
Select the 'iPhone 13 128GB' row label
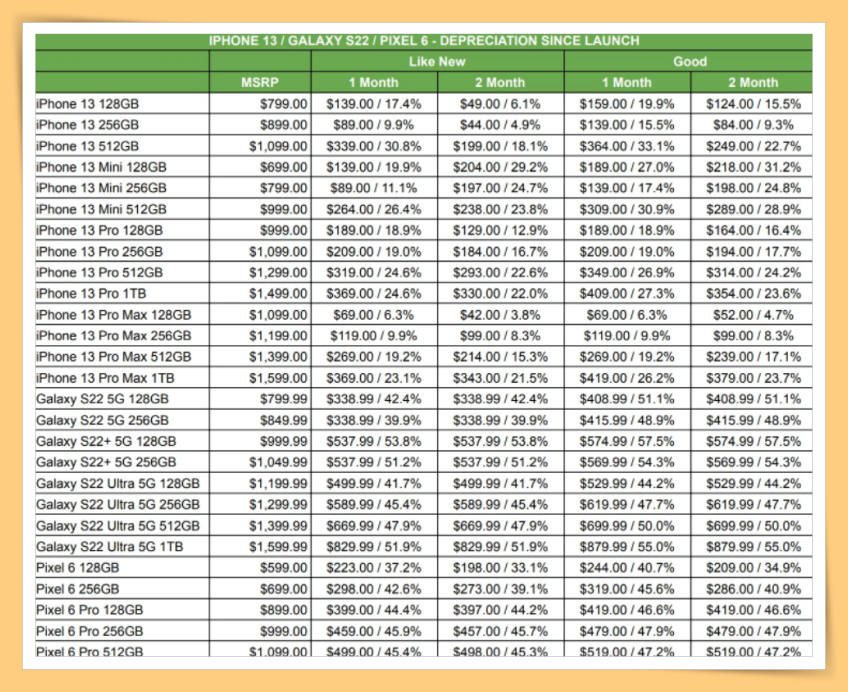(x=88, y=104)
